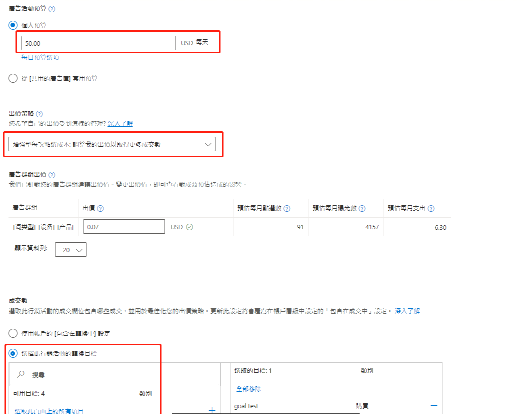
Task: Click the search magnifier icon in the goals list
Action: tap(21, 374)
